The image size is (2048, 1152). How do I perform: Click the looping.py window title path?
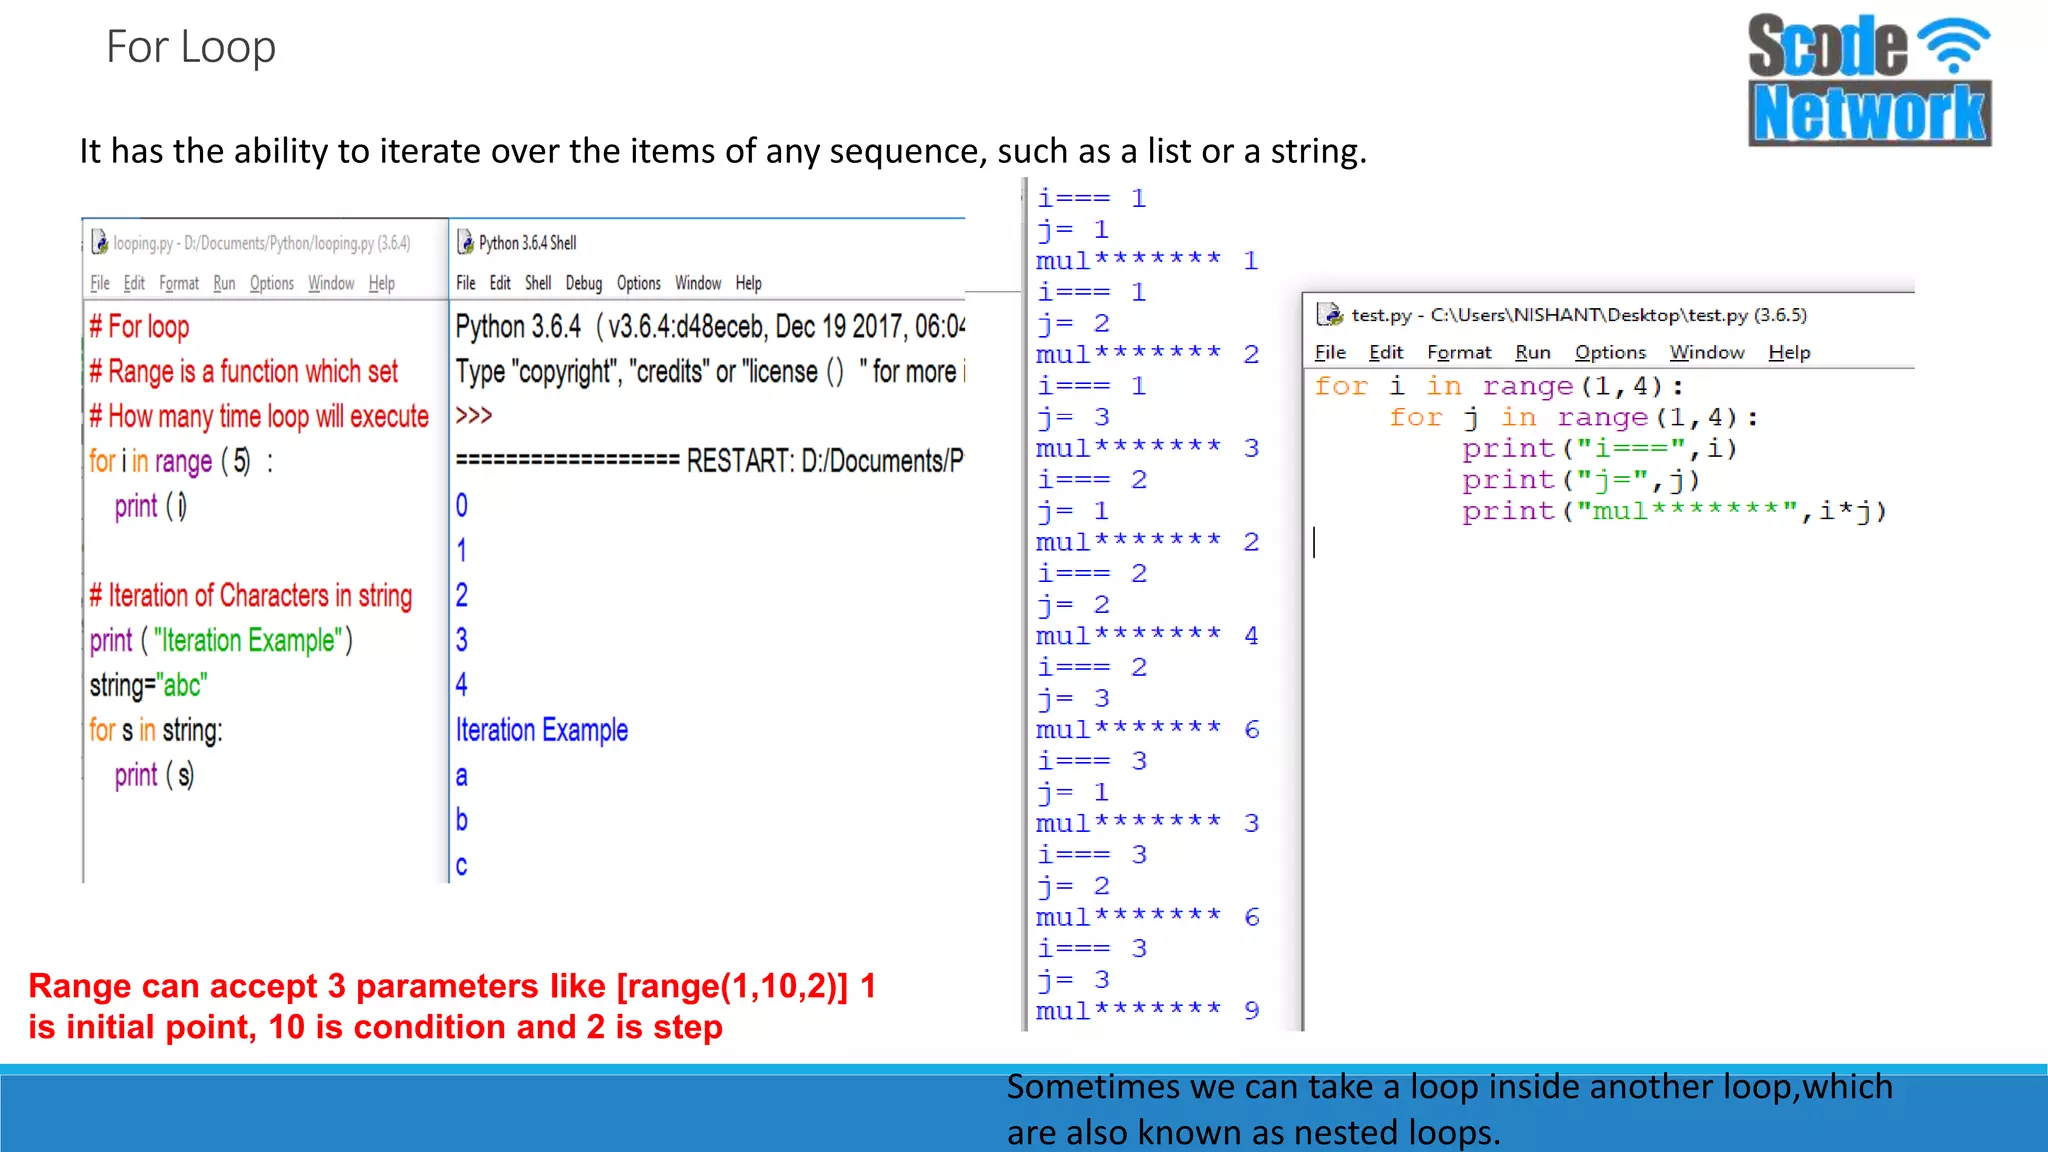click(x=262, y=243)
